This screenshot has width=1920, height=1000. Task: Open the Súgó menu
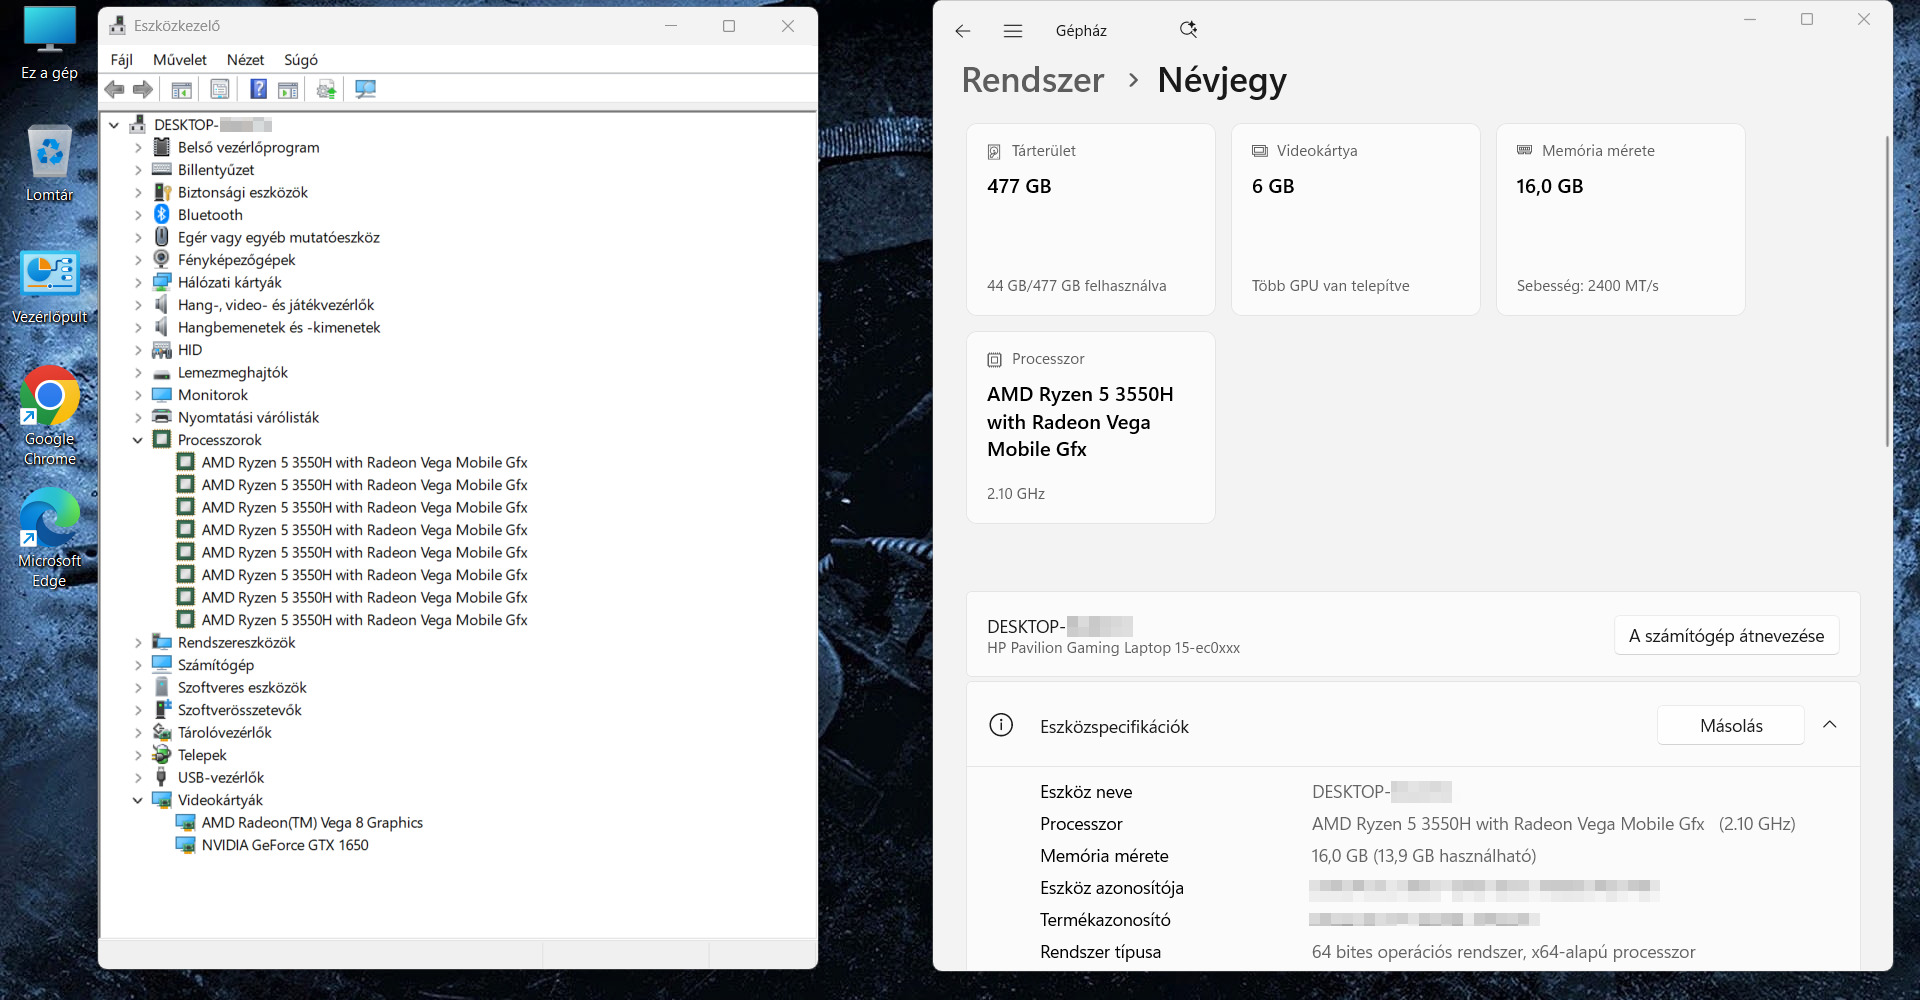coord(301,60)
